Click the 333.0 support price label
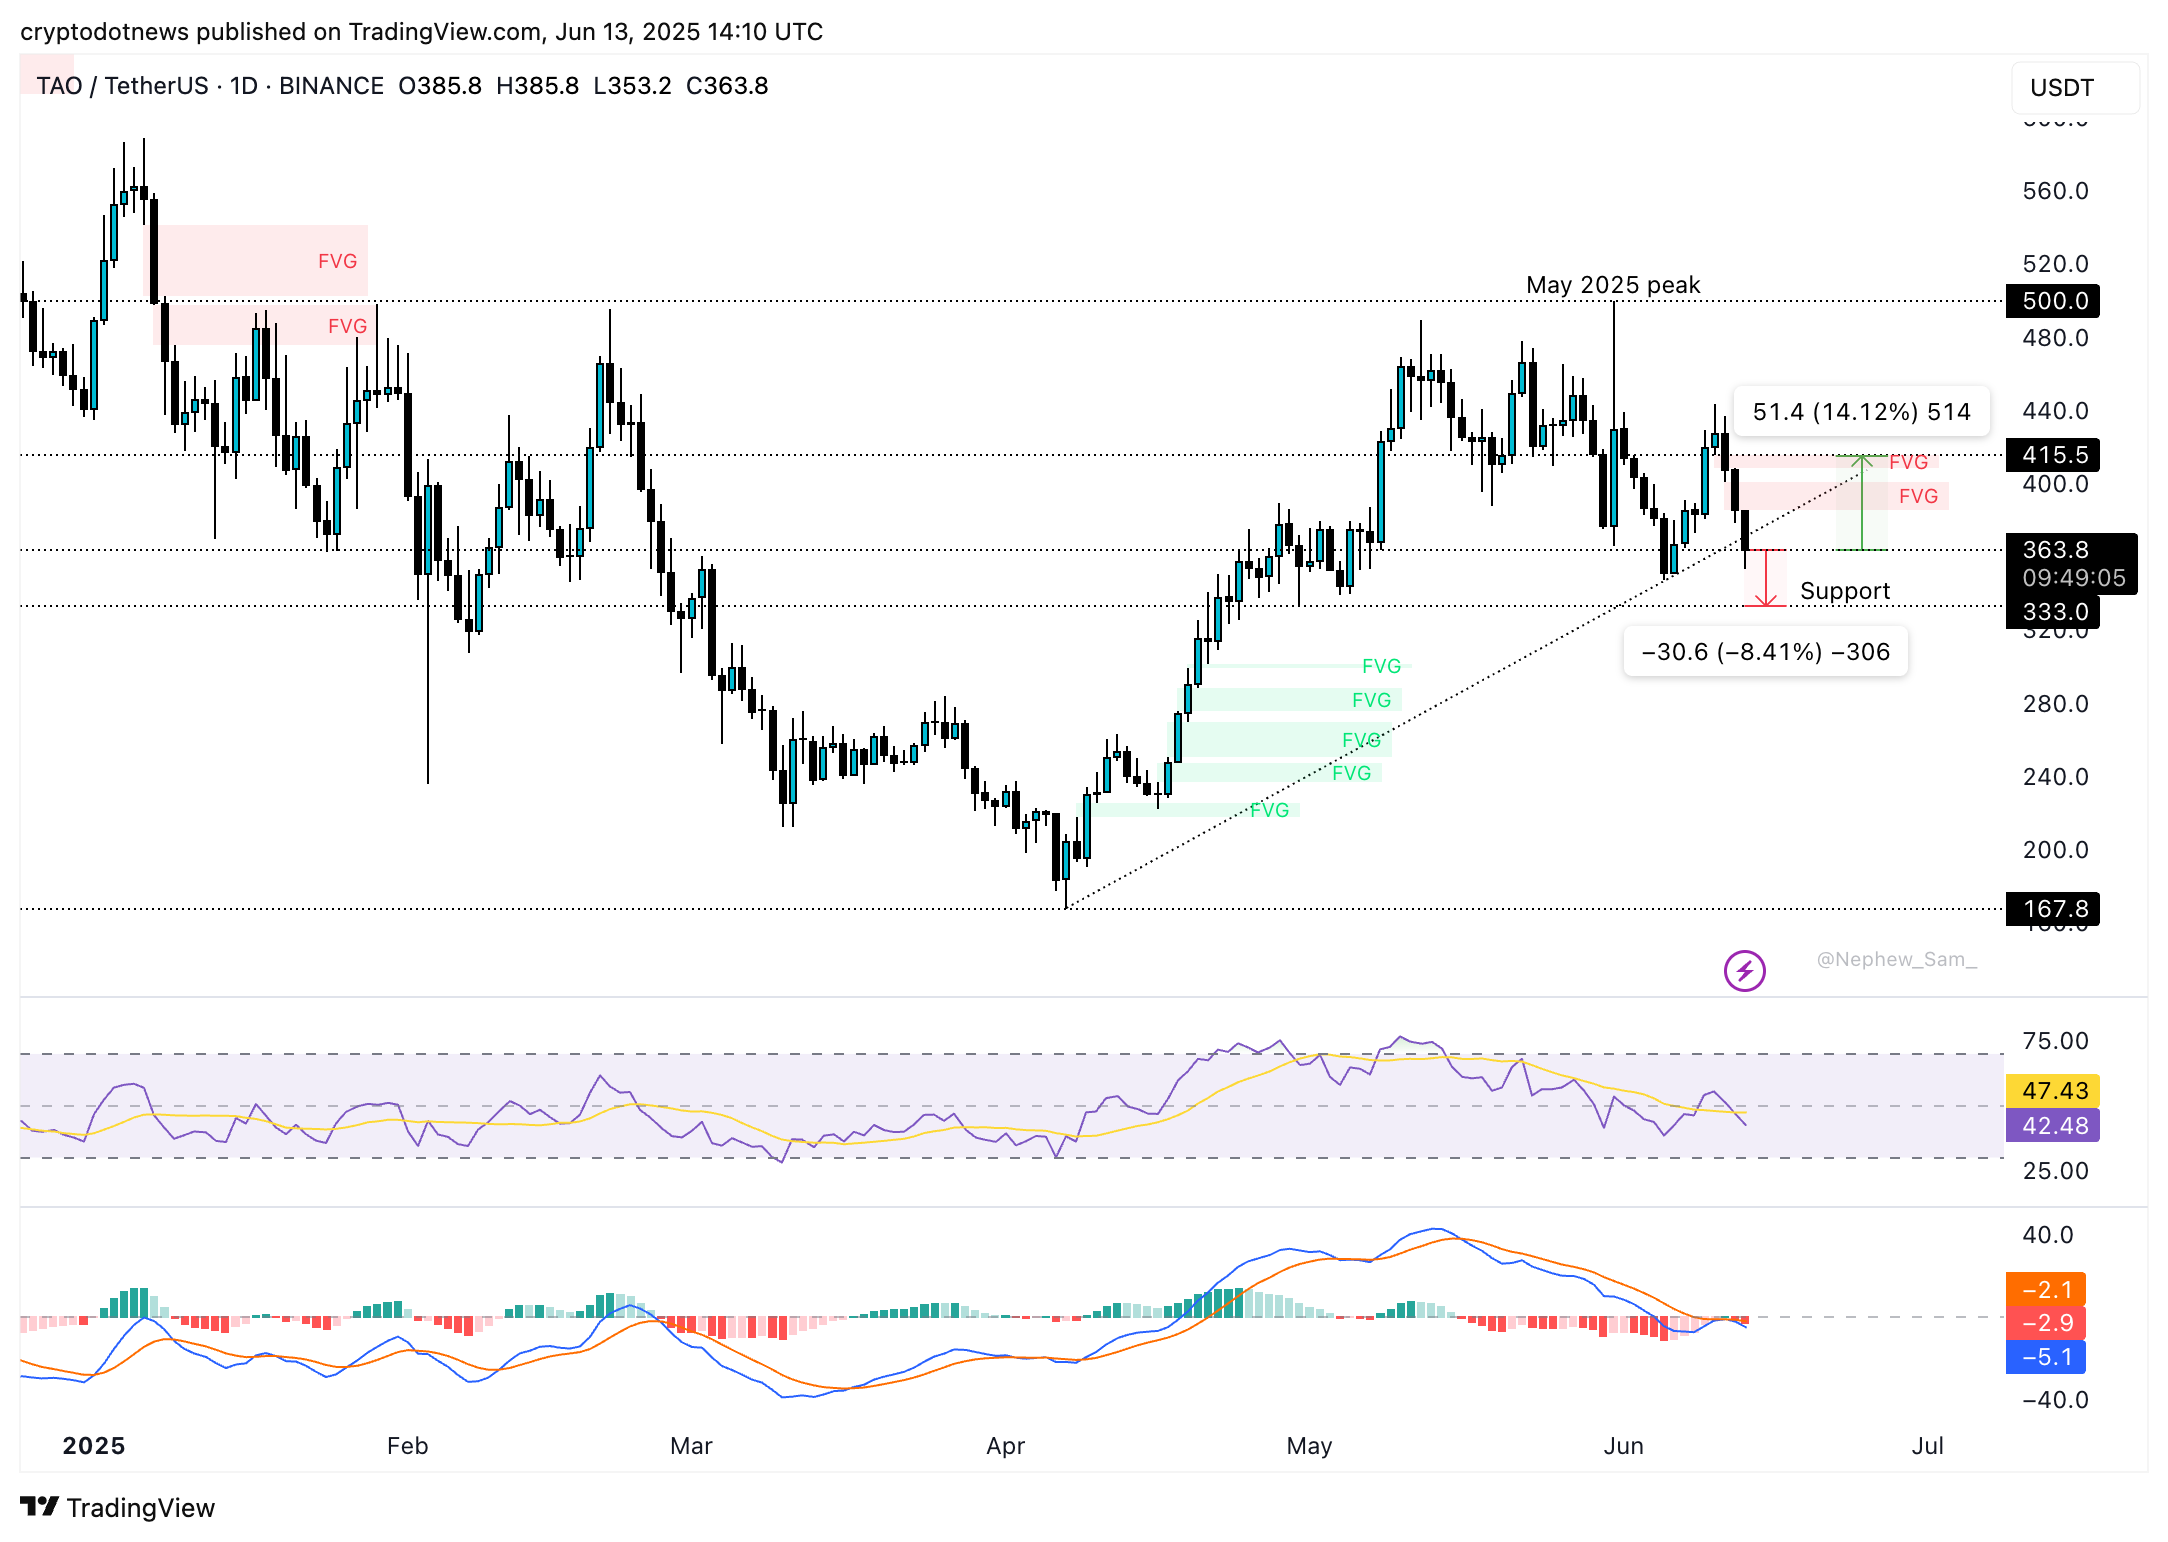Screen dimensions: 2168x1542 click(2053, 612)
